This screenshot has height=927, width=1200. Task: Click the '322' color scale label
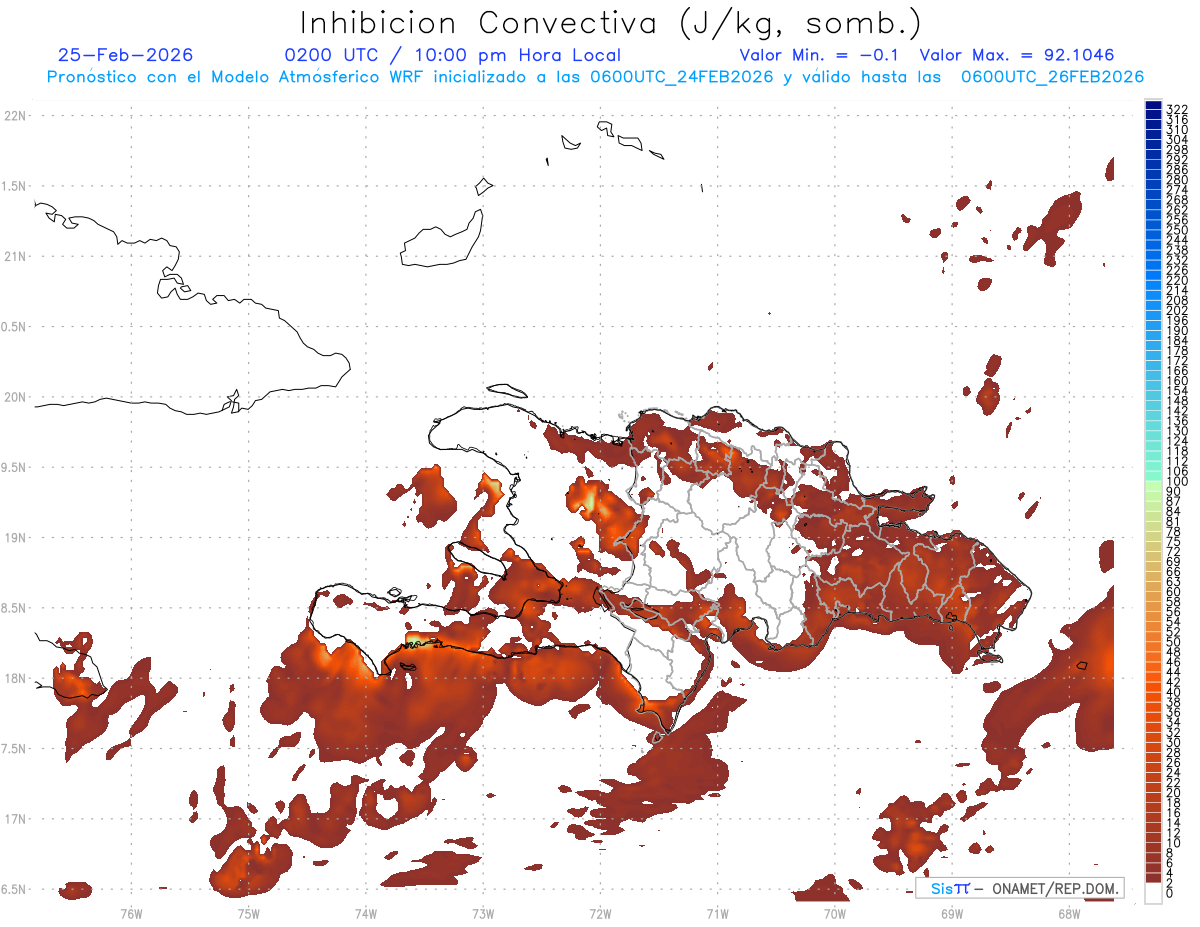tap(1177, 108)
